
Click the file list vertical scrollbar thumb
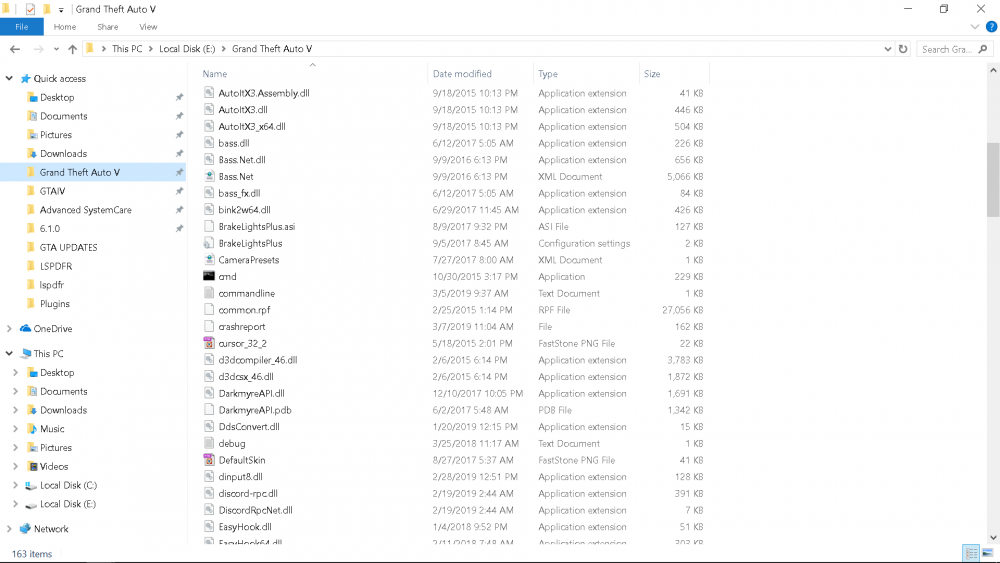click(x=993, y=179)
